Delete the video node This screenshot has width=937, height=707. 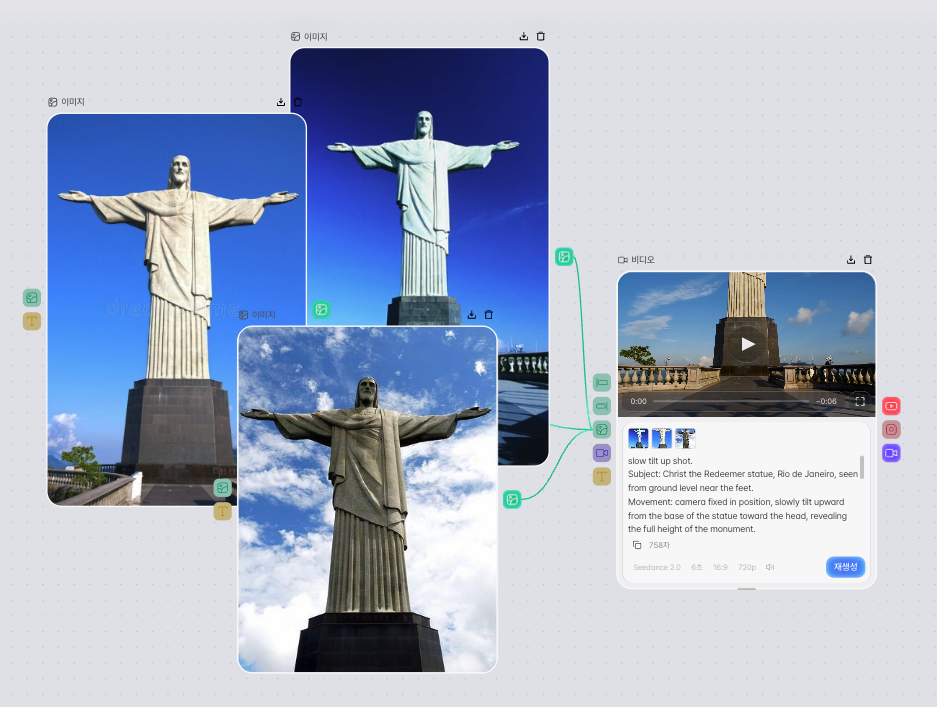click(x=868, y=260)
